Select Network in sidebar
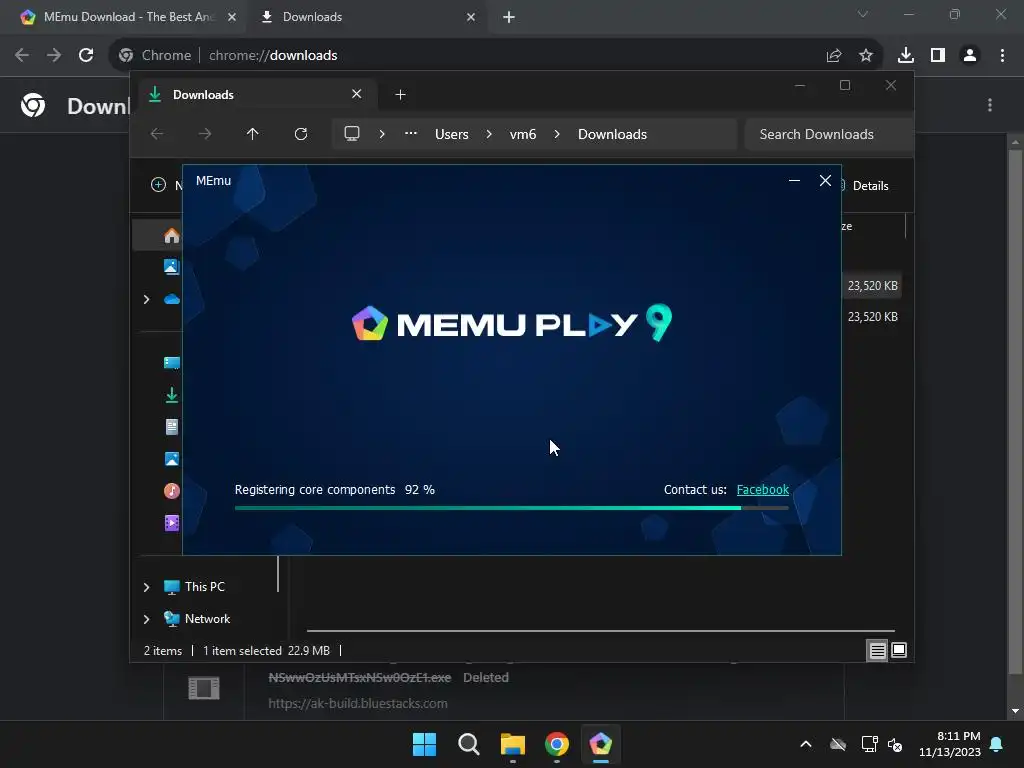1024x768 pixels. click(197, 619)
